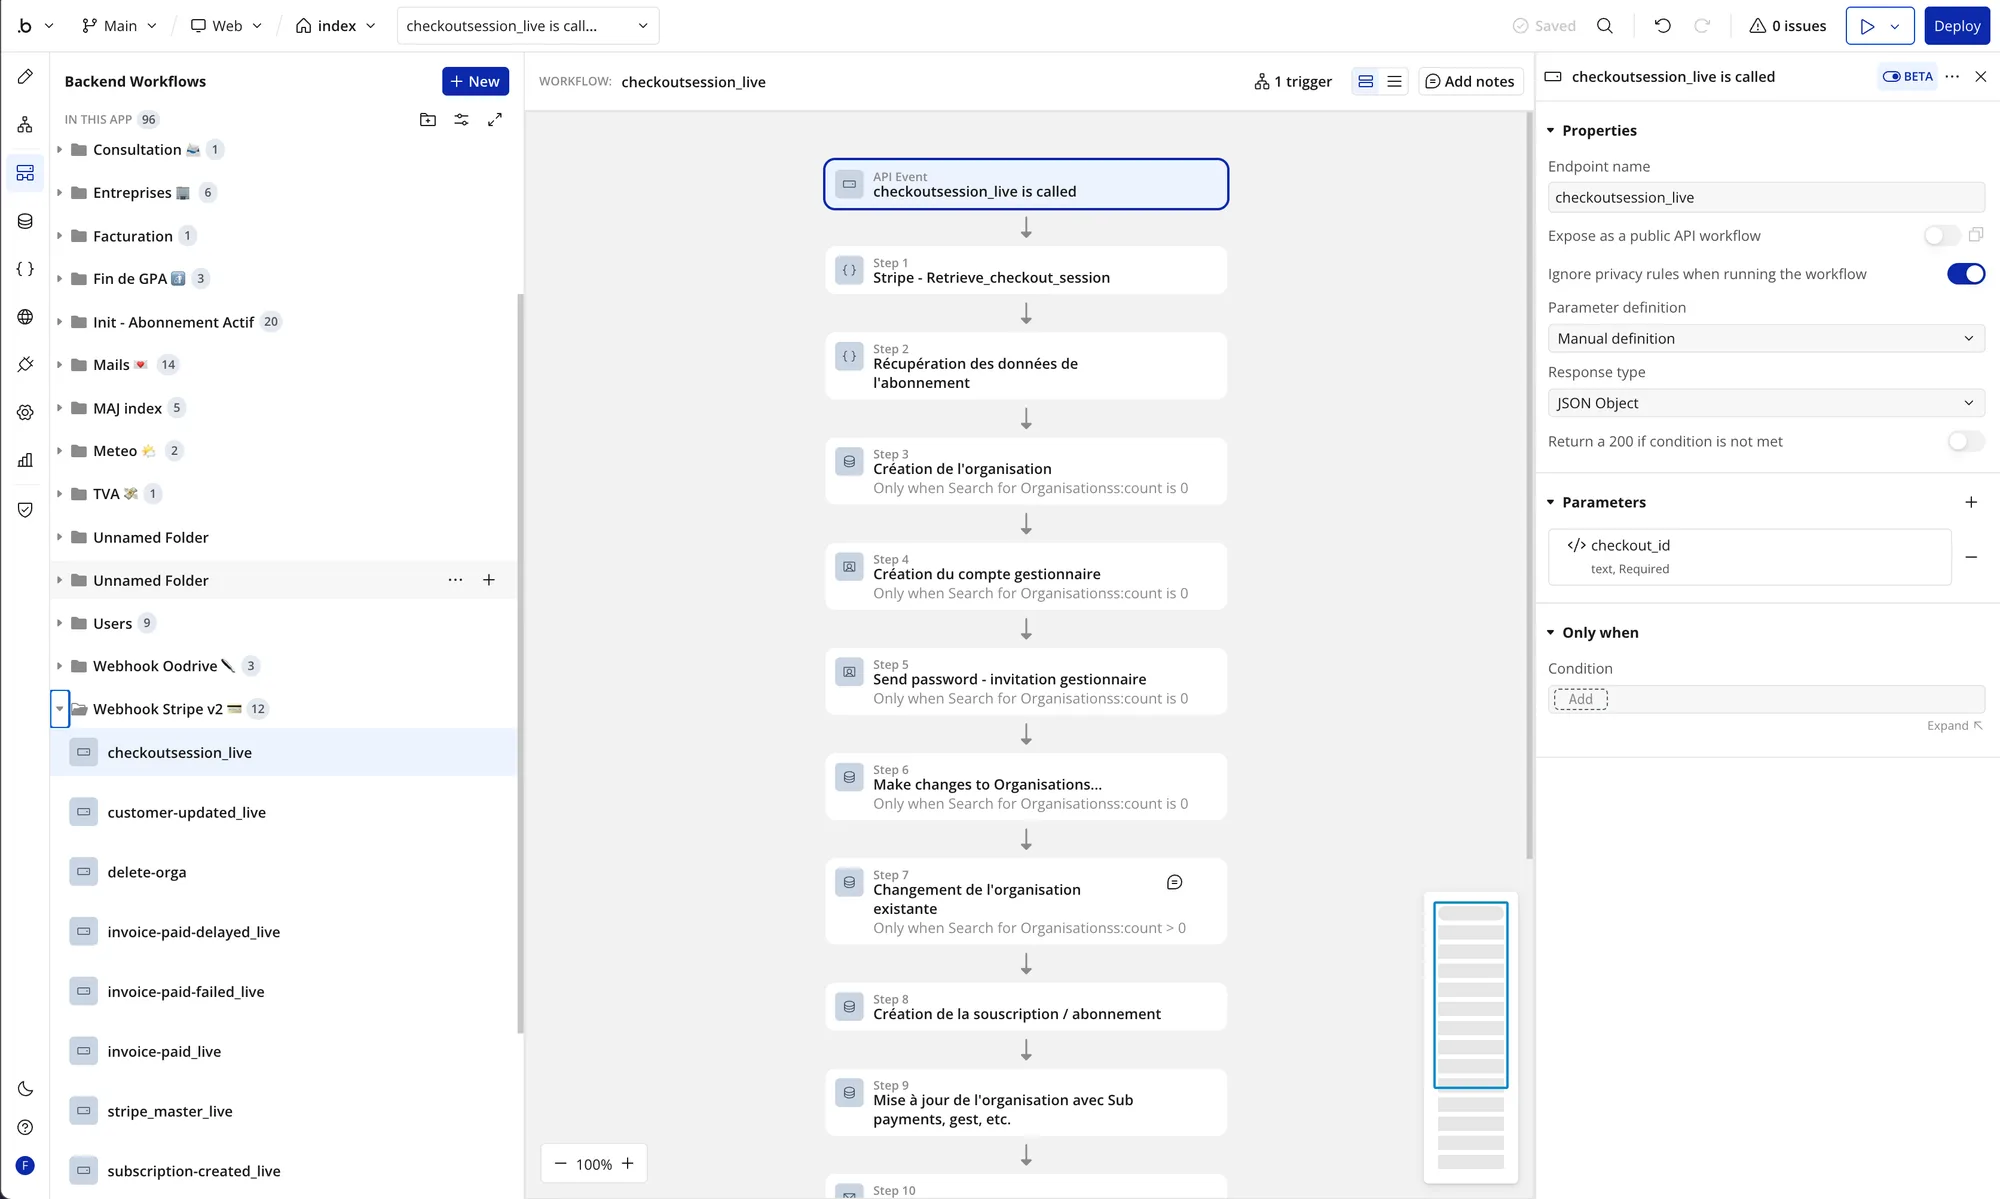Viewport: 2000px width, 1199px height.
Task: Collapse the Webhook Stripe v2 folder
Action: pyautogui.click(x=60, y=709)
